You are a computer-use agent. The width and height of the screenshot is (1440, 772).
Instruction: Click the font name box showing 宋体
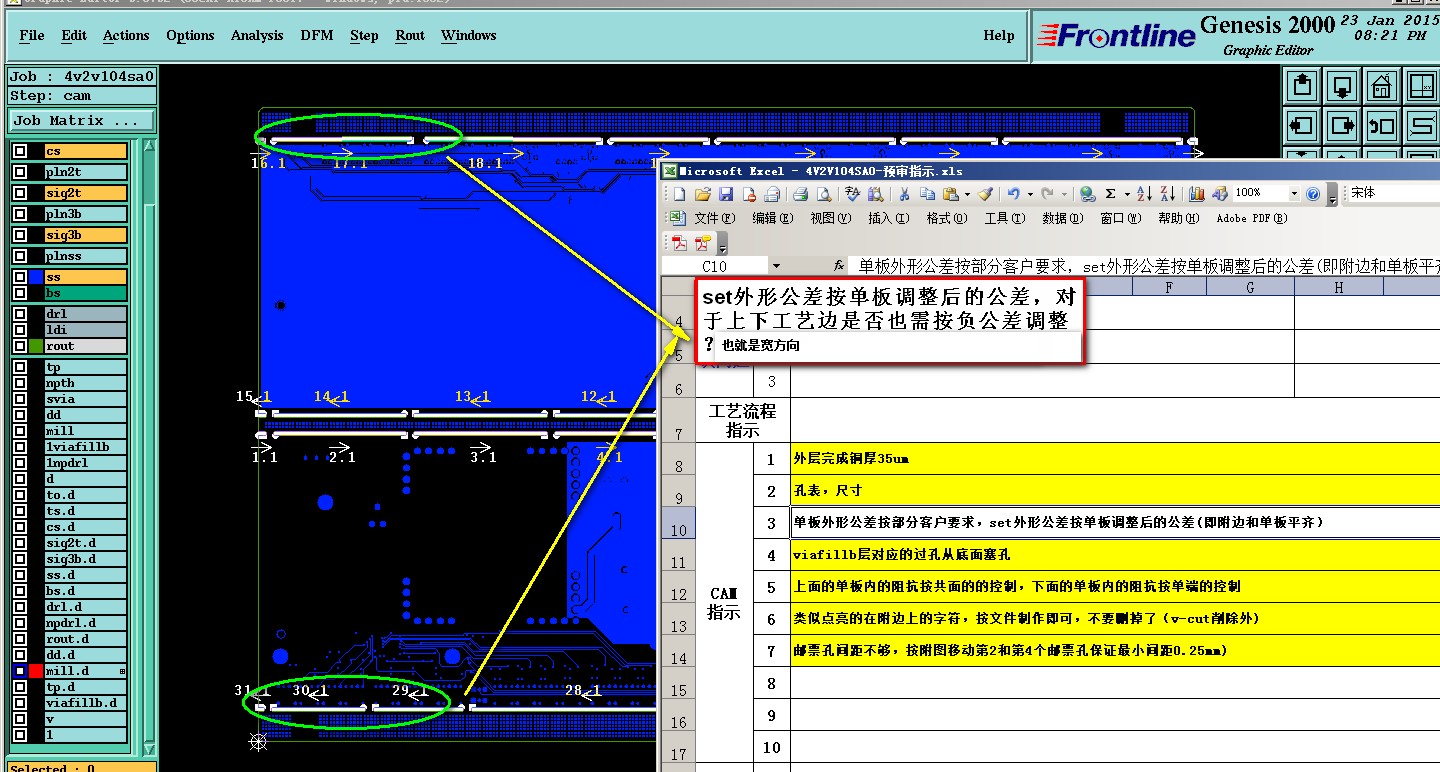pos(1392,193)
